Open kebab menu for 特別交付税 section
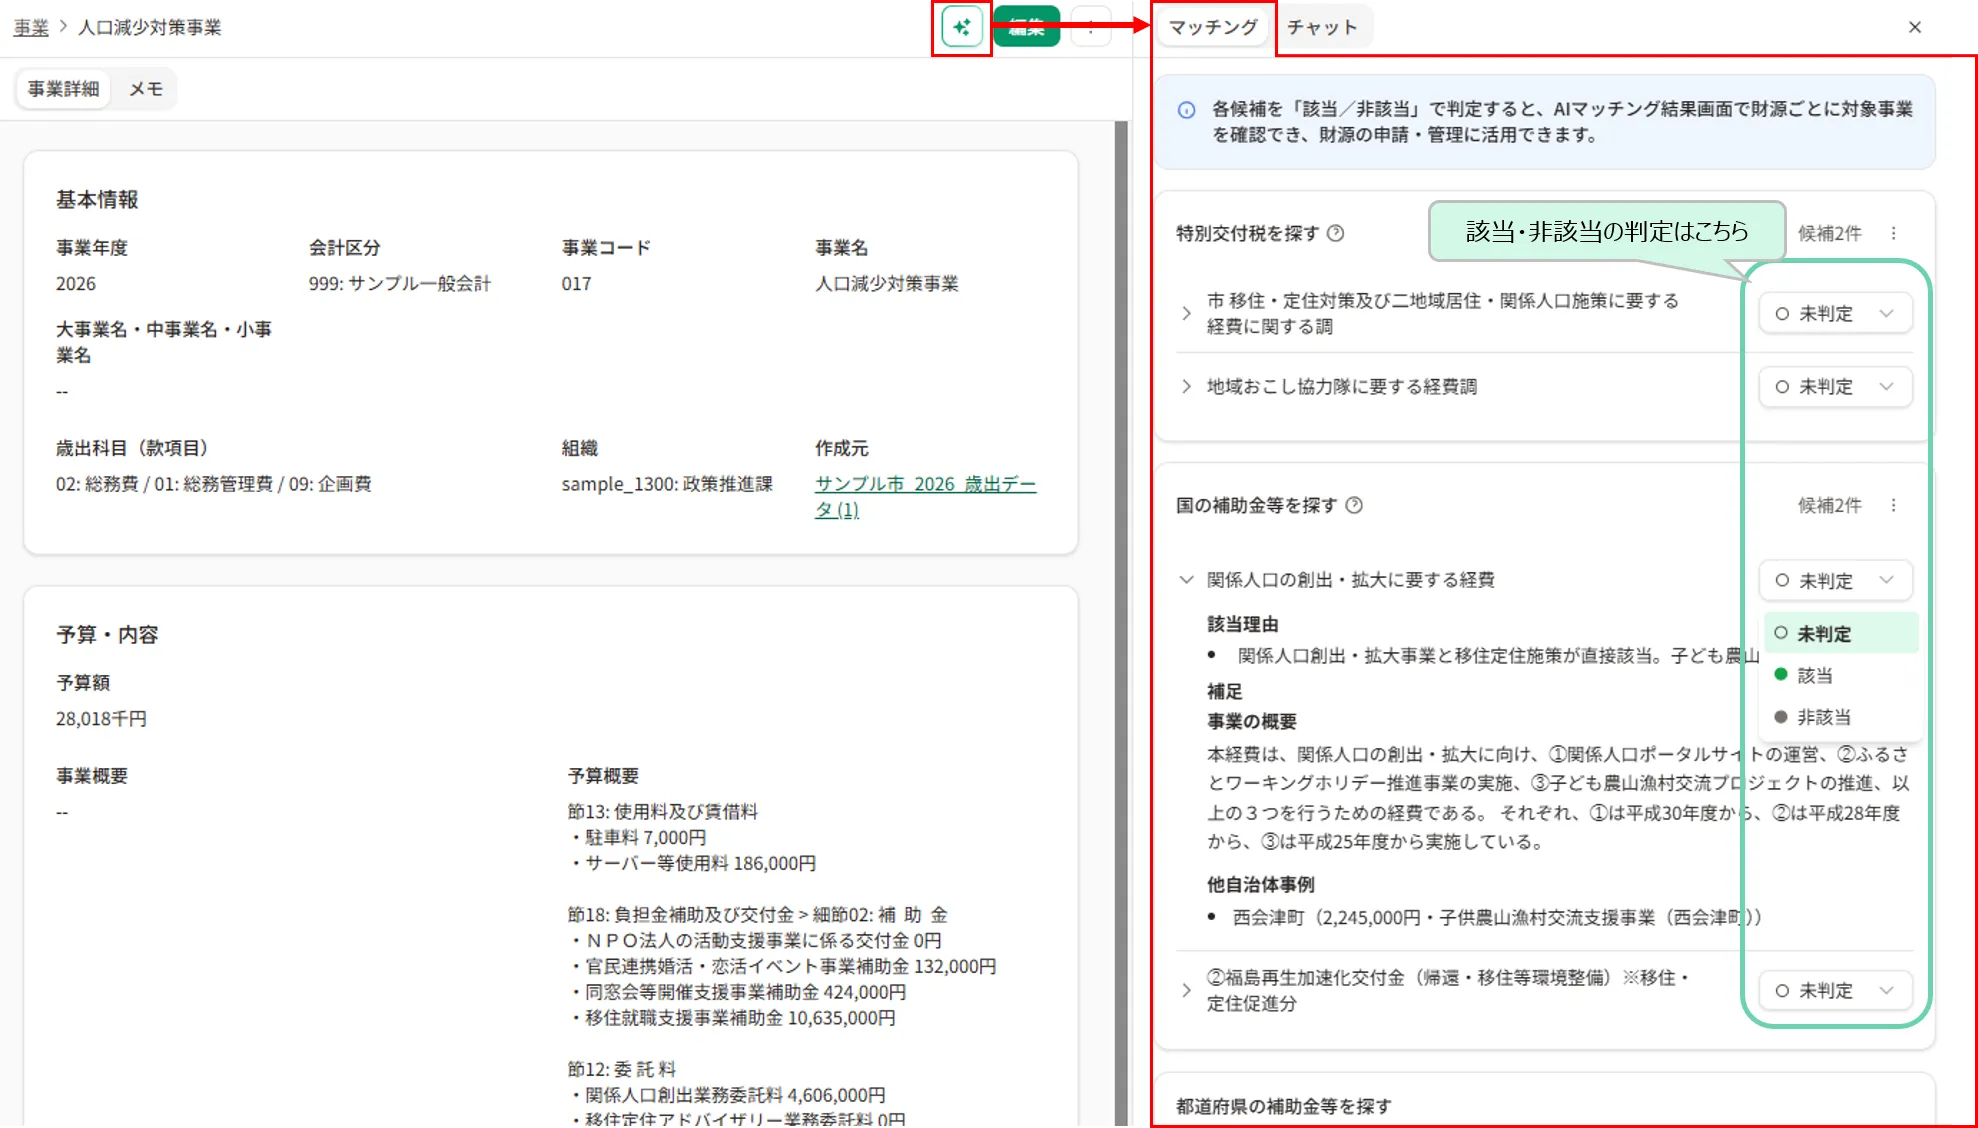This screenshot has height=1128, width=1978. 1893,233
